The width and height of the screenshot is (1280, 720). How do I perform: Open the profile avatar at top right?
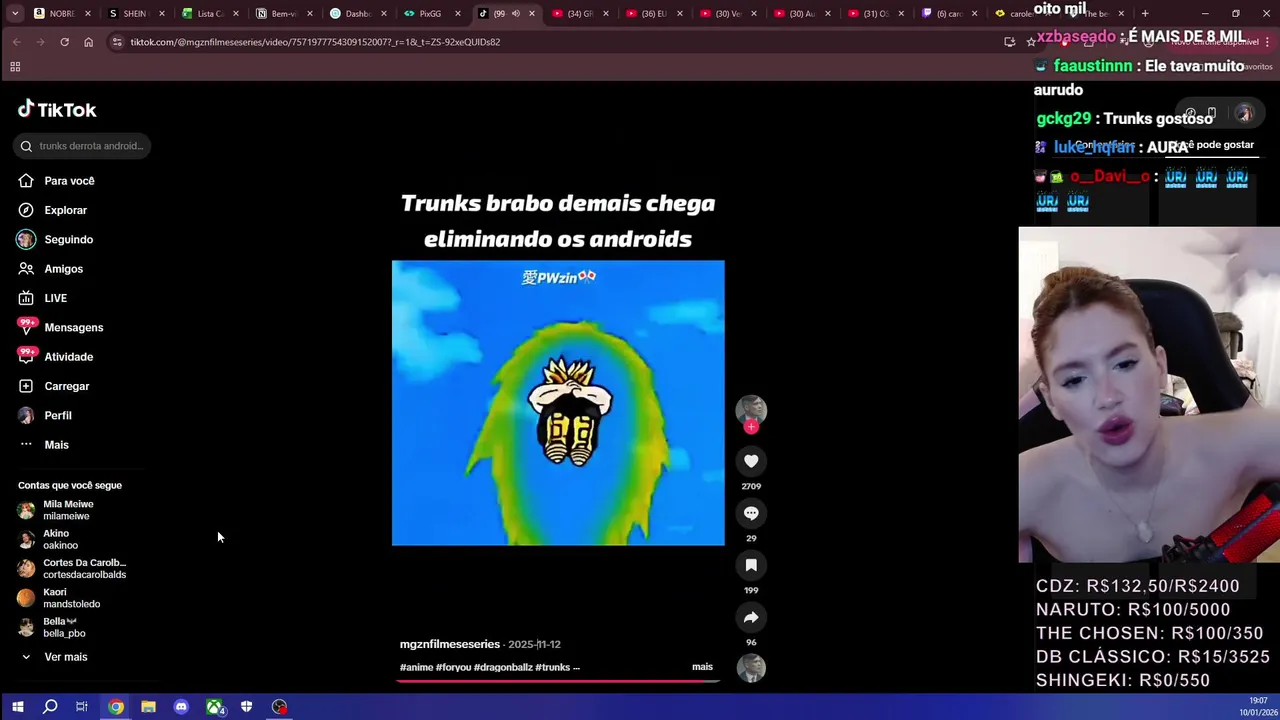[x=1244, y=114]
